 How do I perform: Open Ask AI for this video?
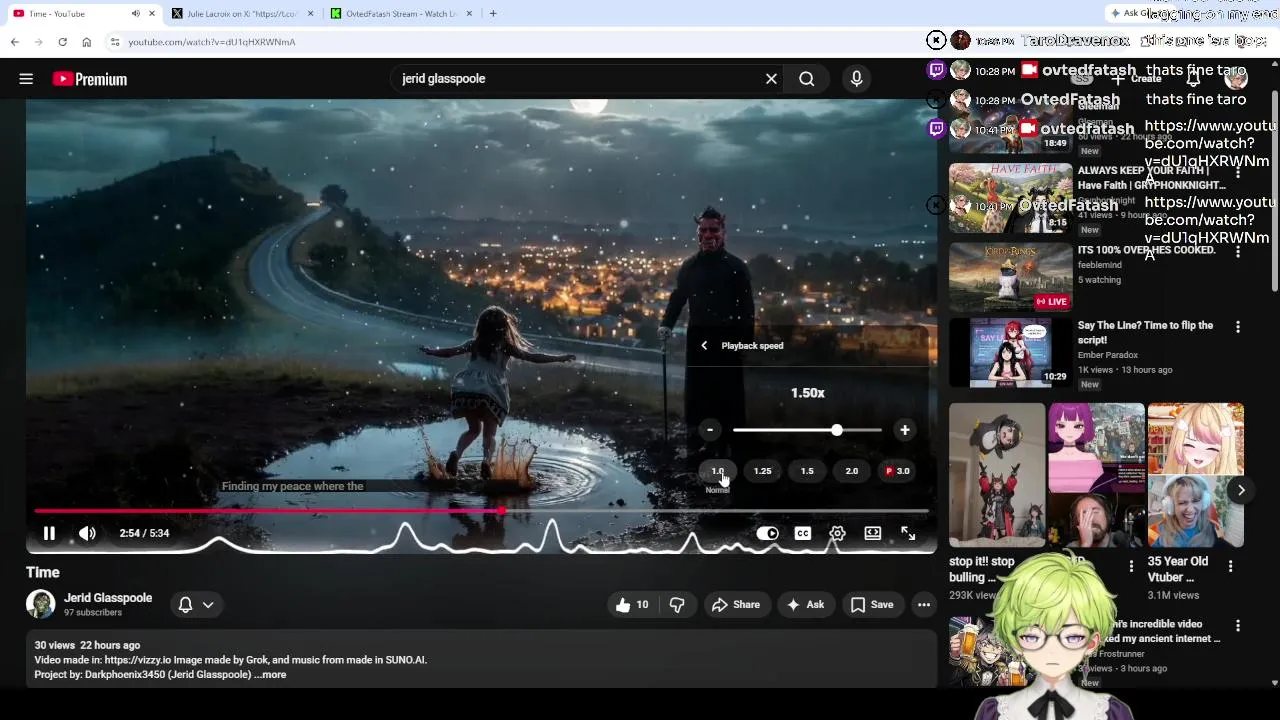[x=806, y=605]
